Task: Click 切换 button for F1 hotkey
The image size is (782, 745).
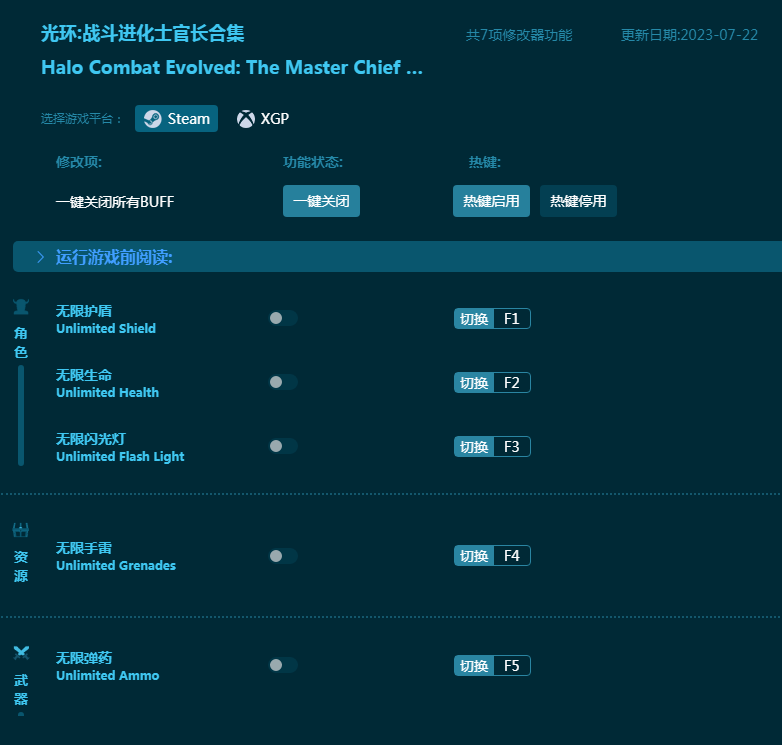Action: (474, 319)
